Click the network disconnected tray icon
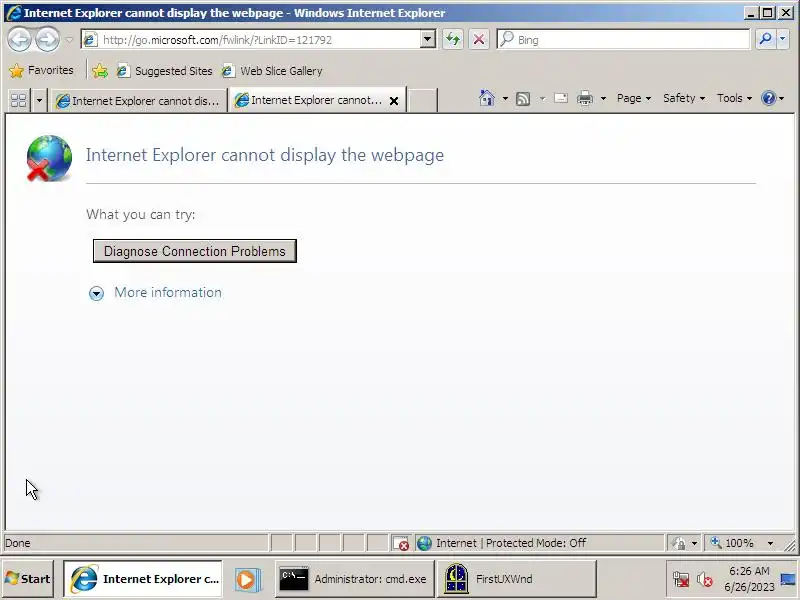Image resolution: width=800 pixels, height=600 pixels. (x=681, y=580)
